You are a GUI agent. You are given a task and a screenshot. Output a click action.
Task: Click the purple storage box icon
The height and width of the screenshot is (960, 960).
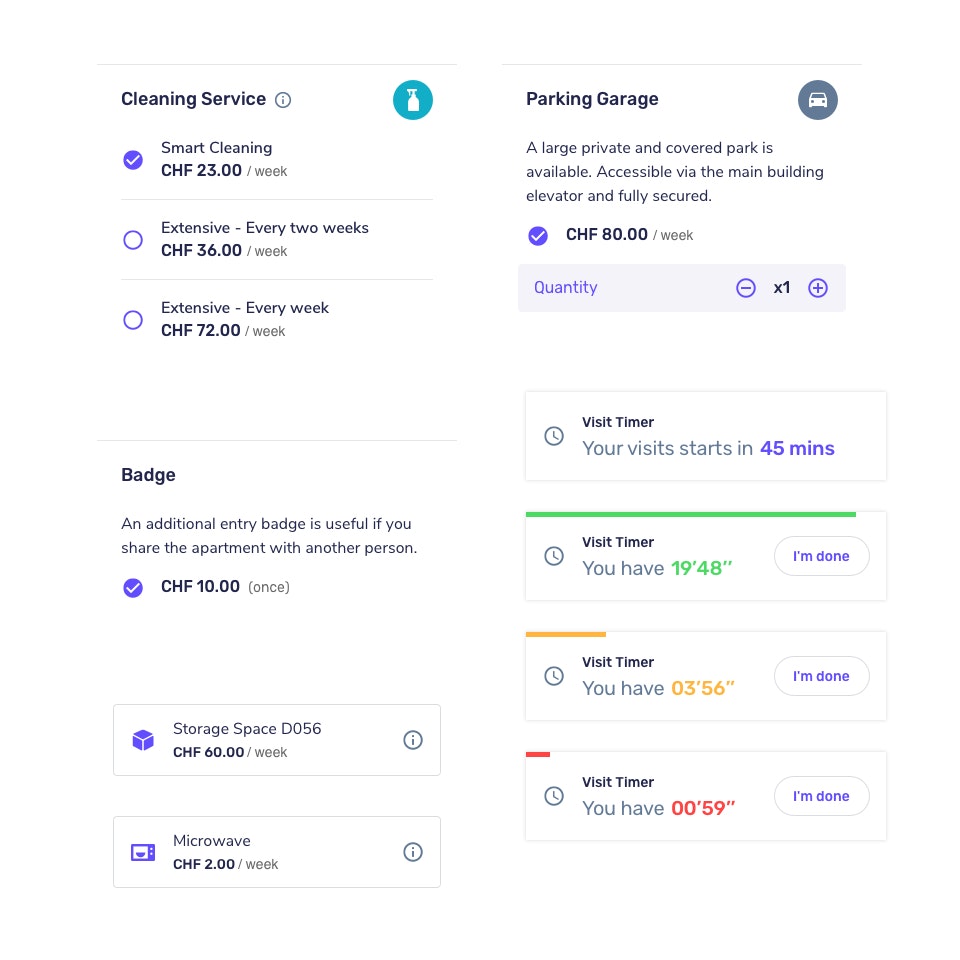click(143, 740)
